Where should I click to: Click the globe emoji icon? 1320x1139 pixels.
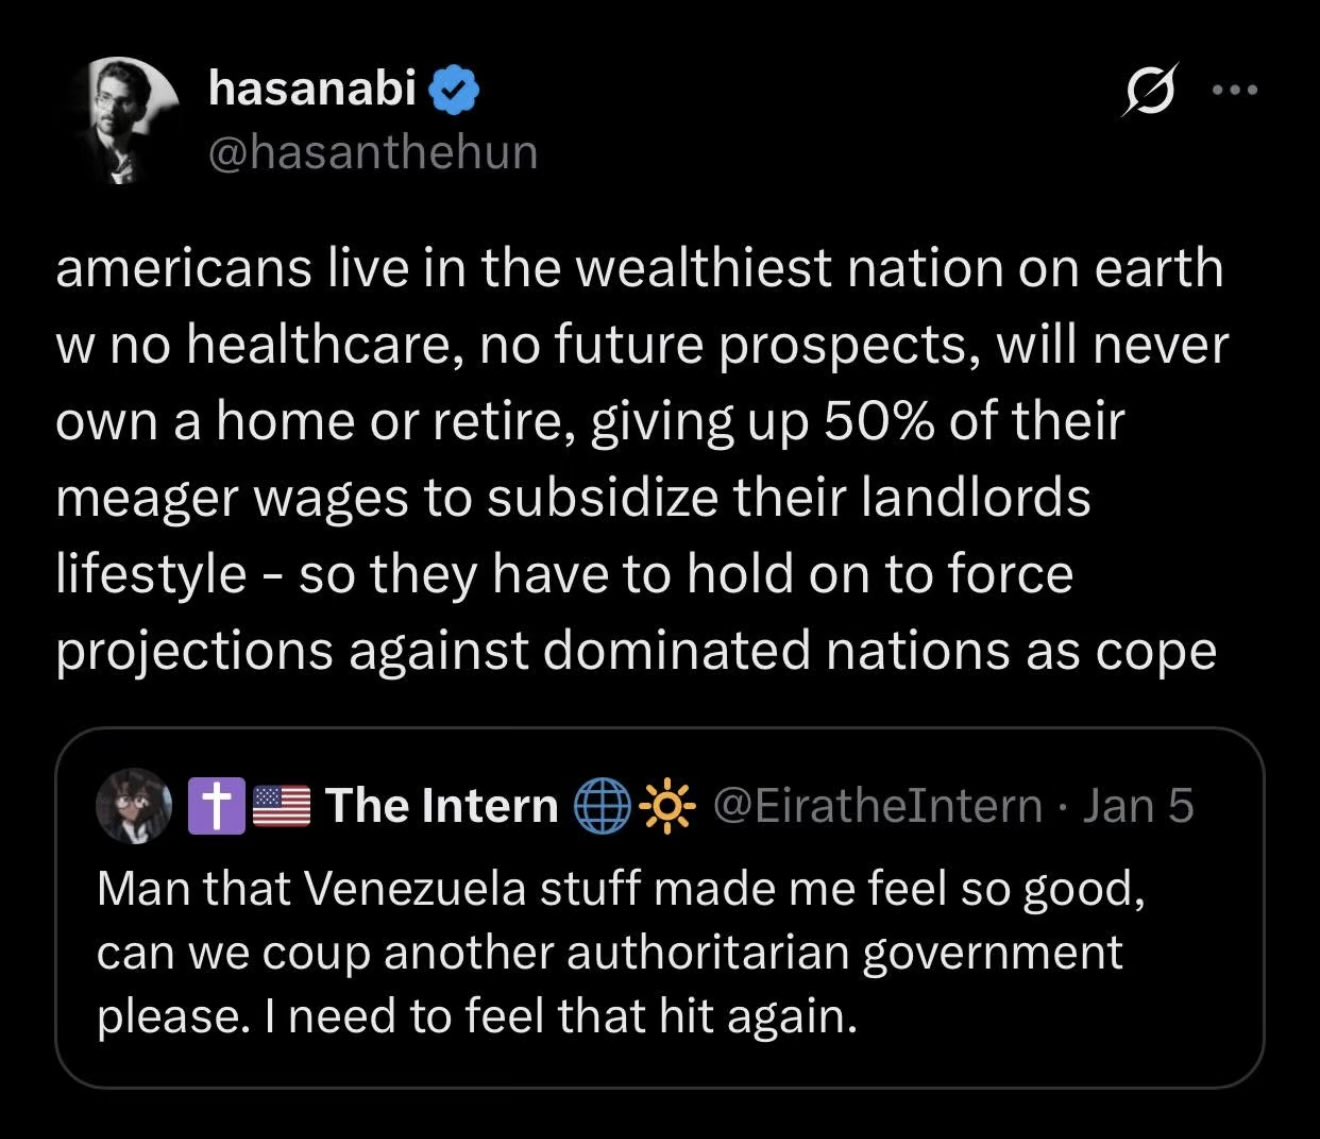click(x=602, y=806)
